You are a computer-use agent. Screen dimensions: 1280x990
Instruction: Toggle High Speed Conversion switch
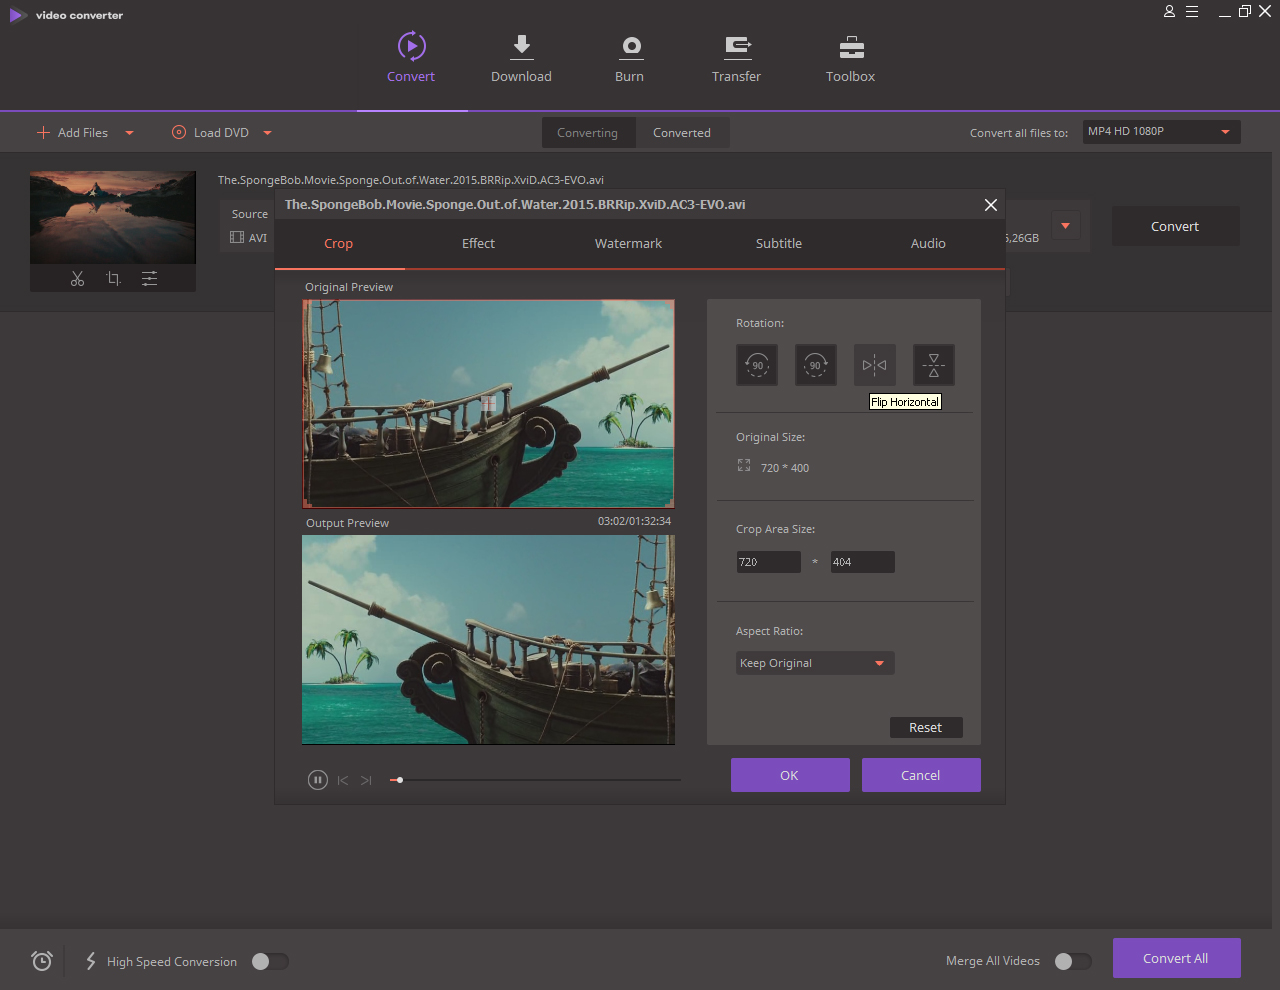point(270,961)
